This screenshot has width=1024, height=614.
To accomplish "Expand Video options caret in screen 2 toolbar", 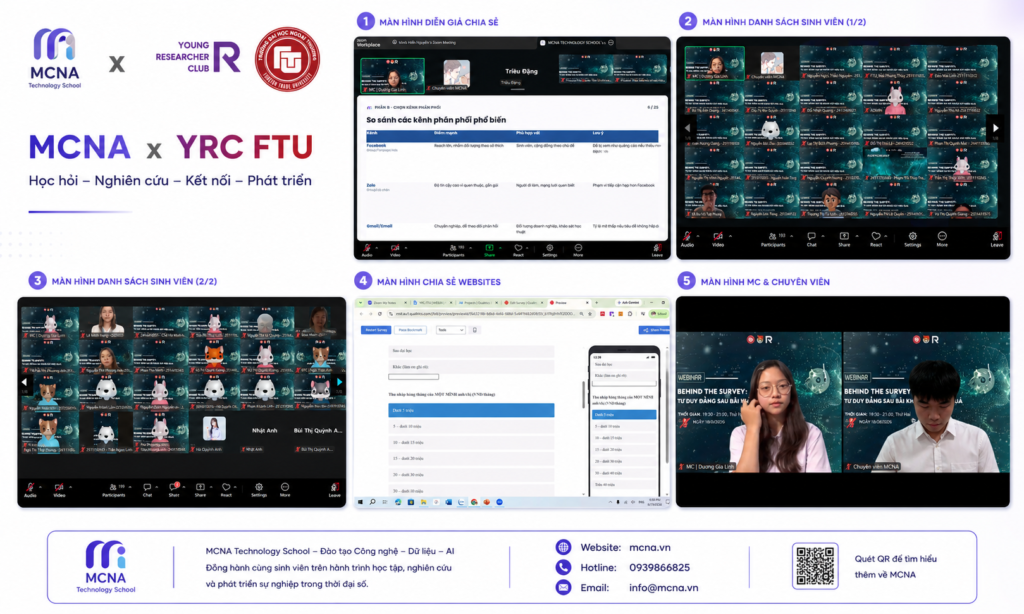I will pyautogui.click(x=730, y=236).
